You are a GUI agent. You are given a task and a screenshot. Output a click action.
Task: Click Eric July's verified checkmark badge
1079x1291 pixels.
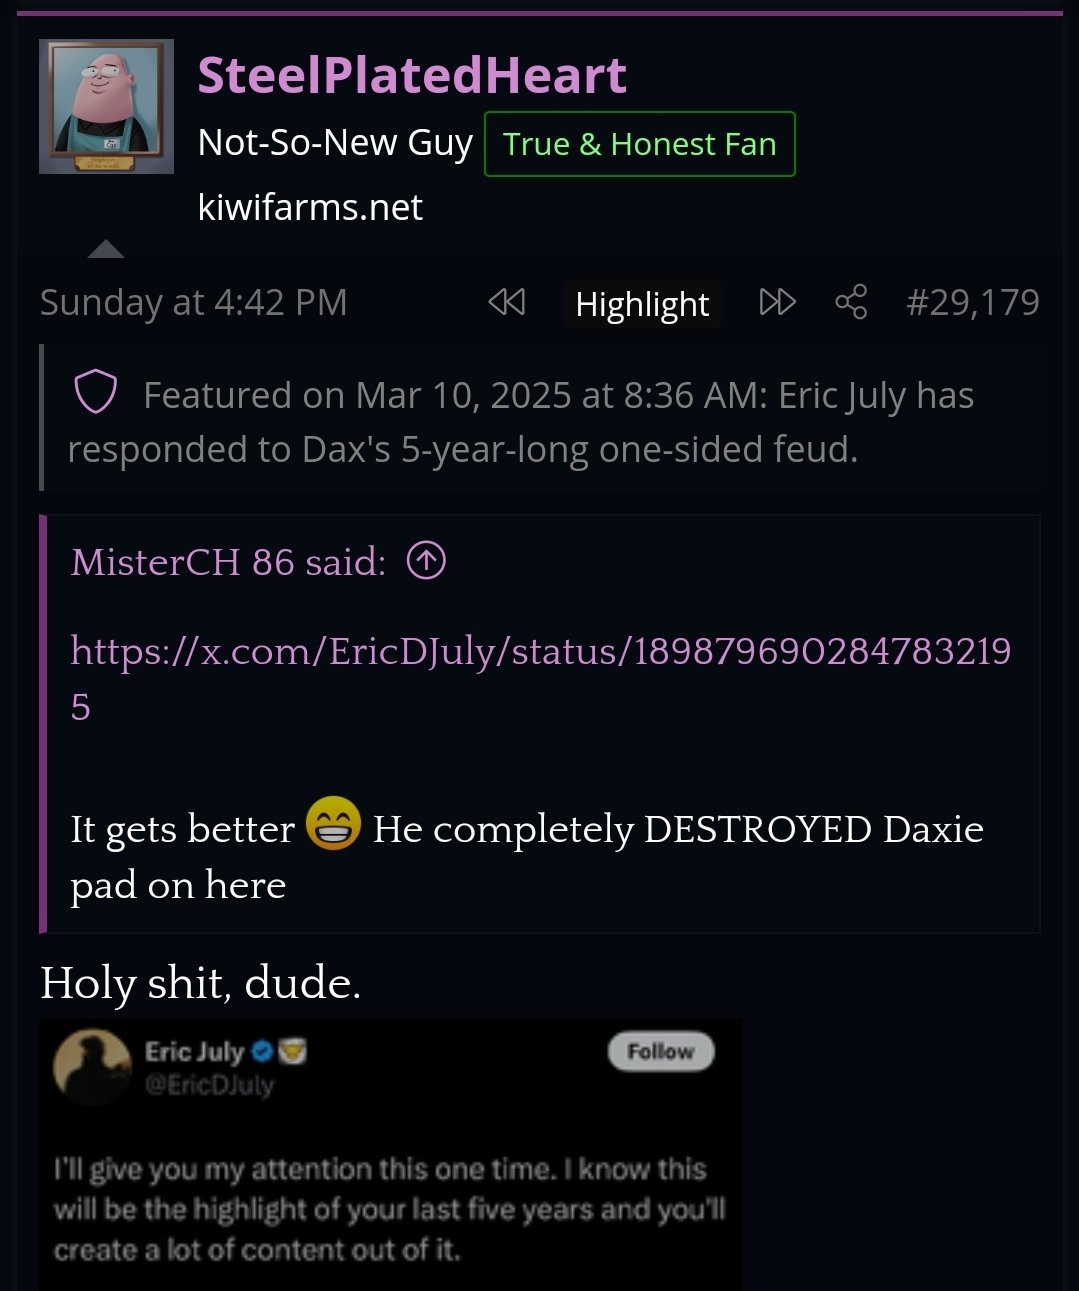click(262, 1052)
